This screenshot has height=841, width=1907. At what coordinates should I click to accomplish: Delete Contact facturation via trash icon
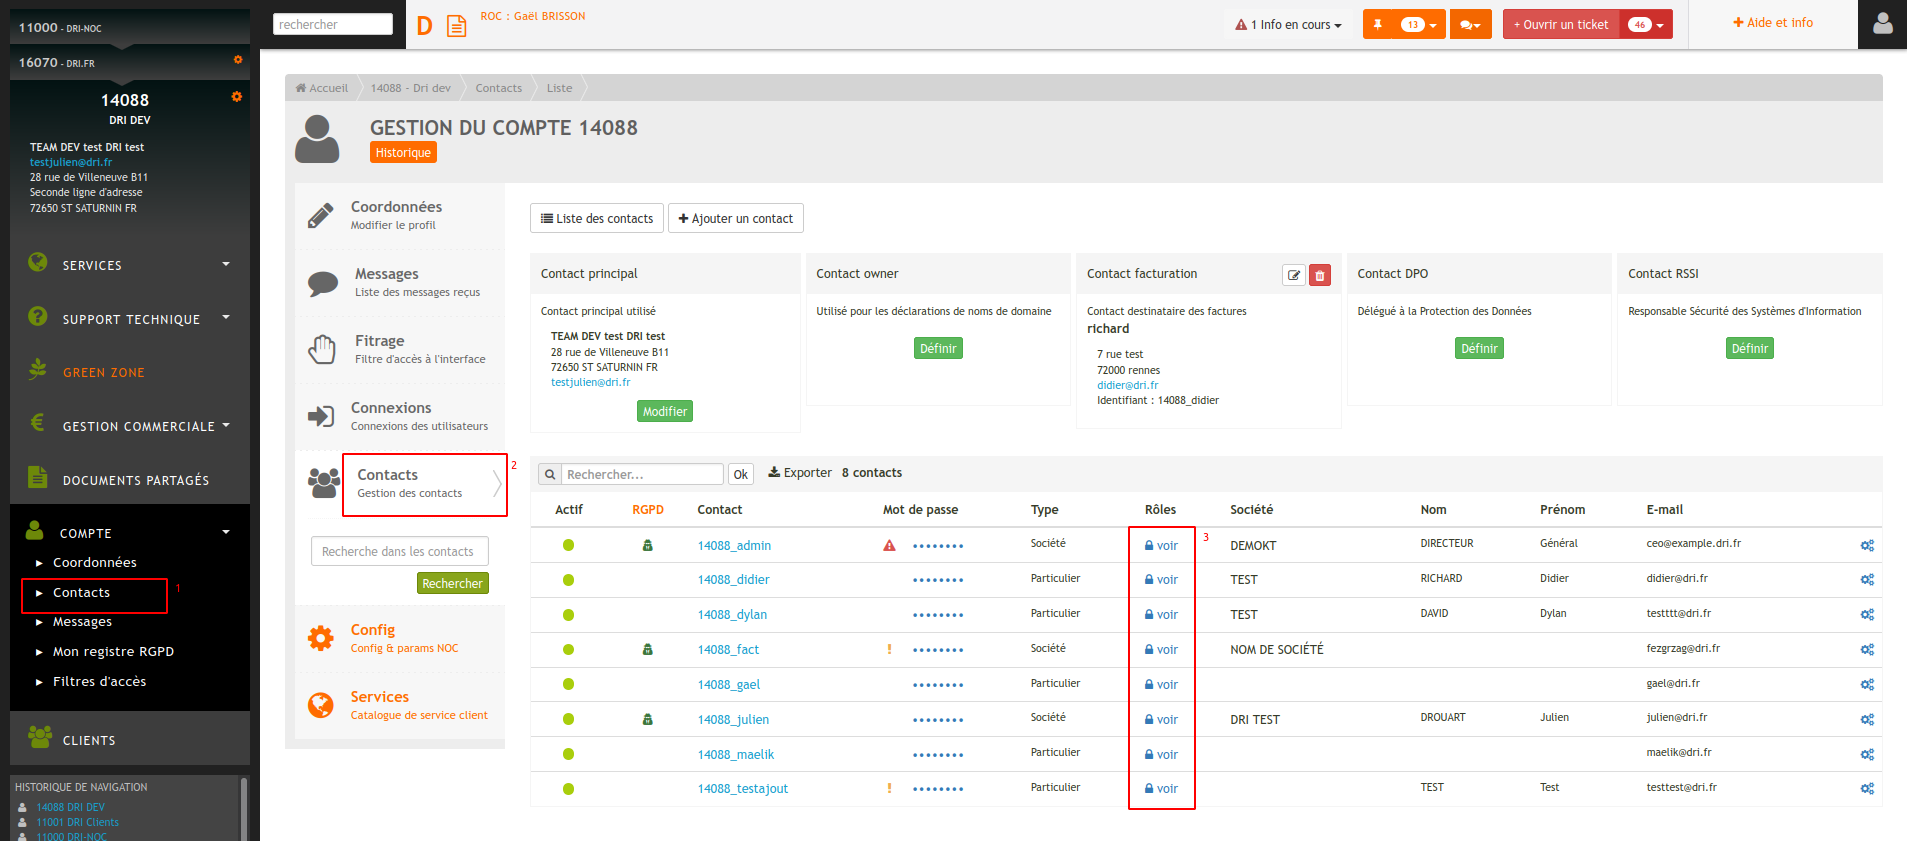click(x=1320, y=275)
